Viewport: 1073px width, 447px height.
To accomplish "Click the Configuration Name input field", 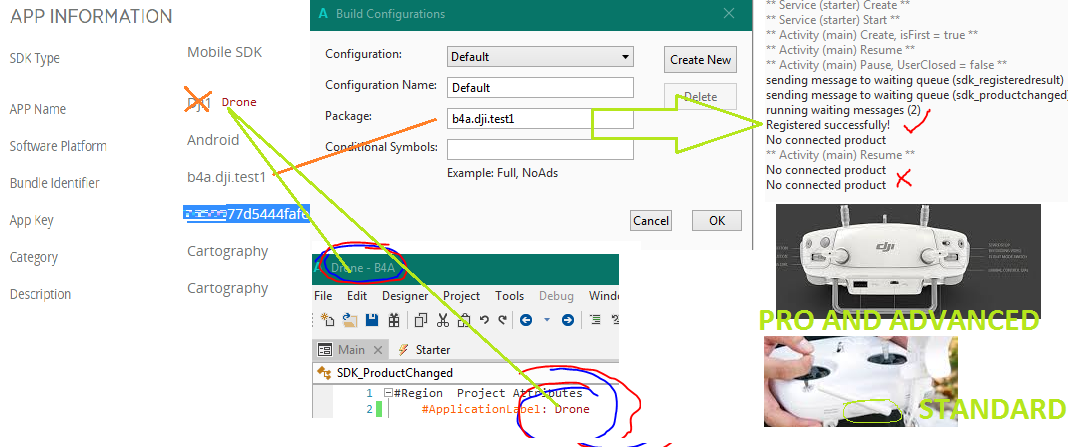I will click(541, 88).
